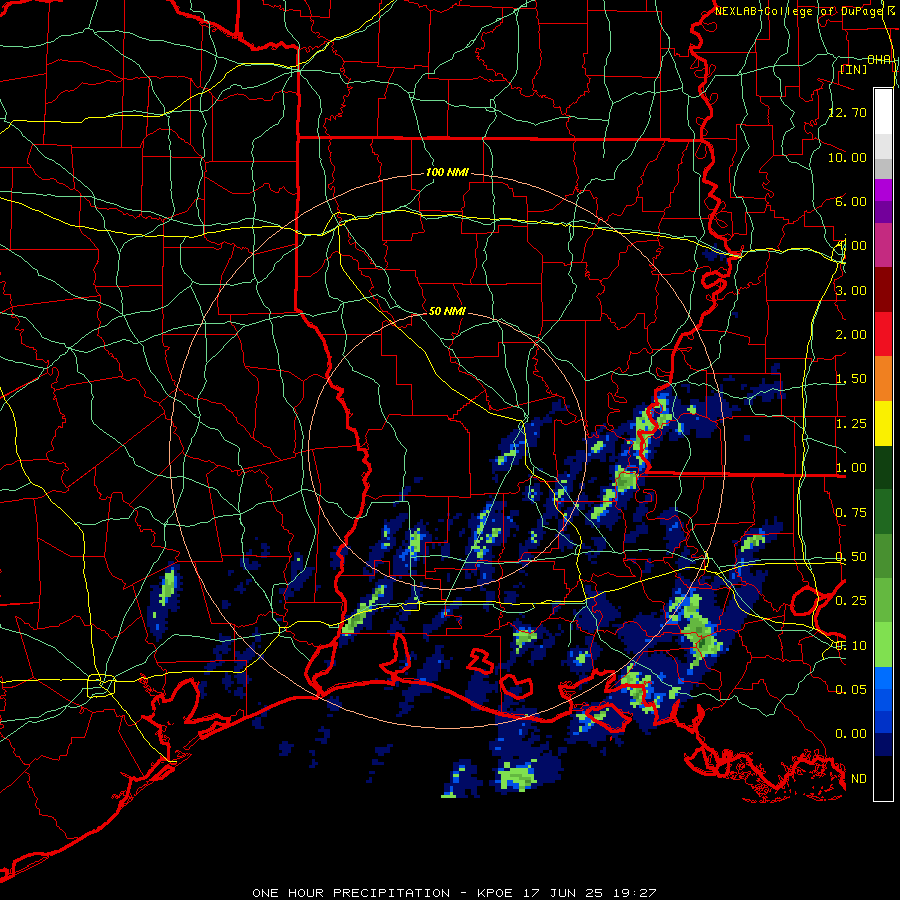The width and height of the screenshot is (900, 900).
Task: Click the 1.25 legend value
Action: pyautogui.click(x=851, y=424)
